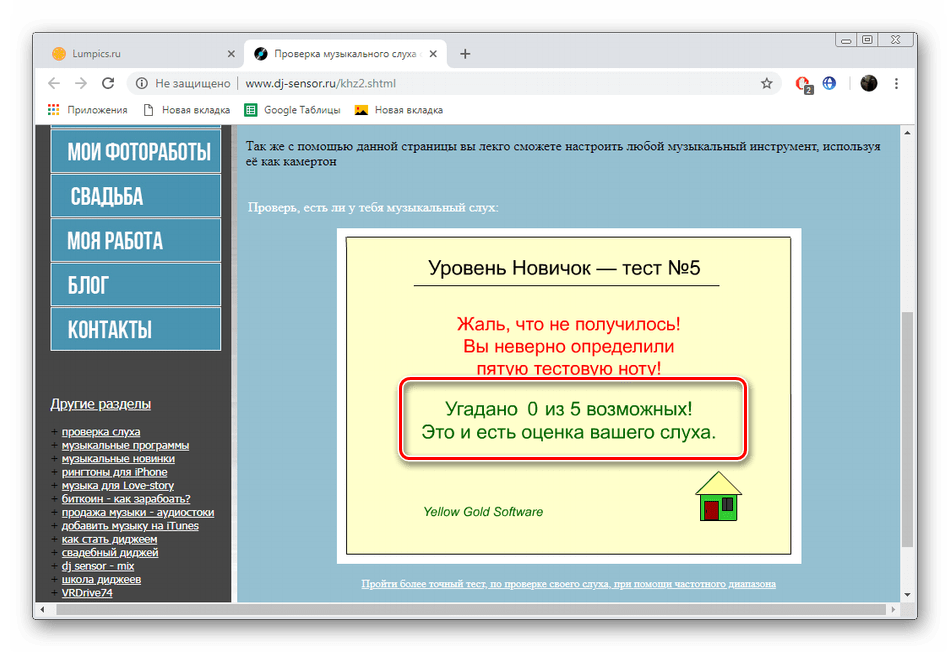Reload the current page

108,84
